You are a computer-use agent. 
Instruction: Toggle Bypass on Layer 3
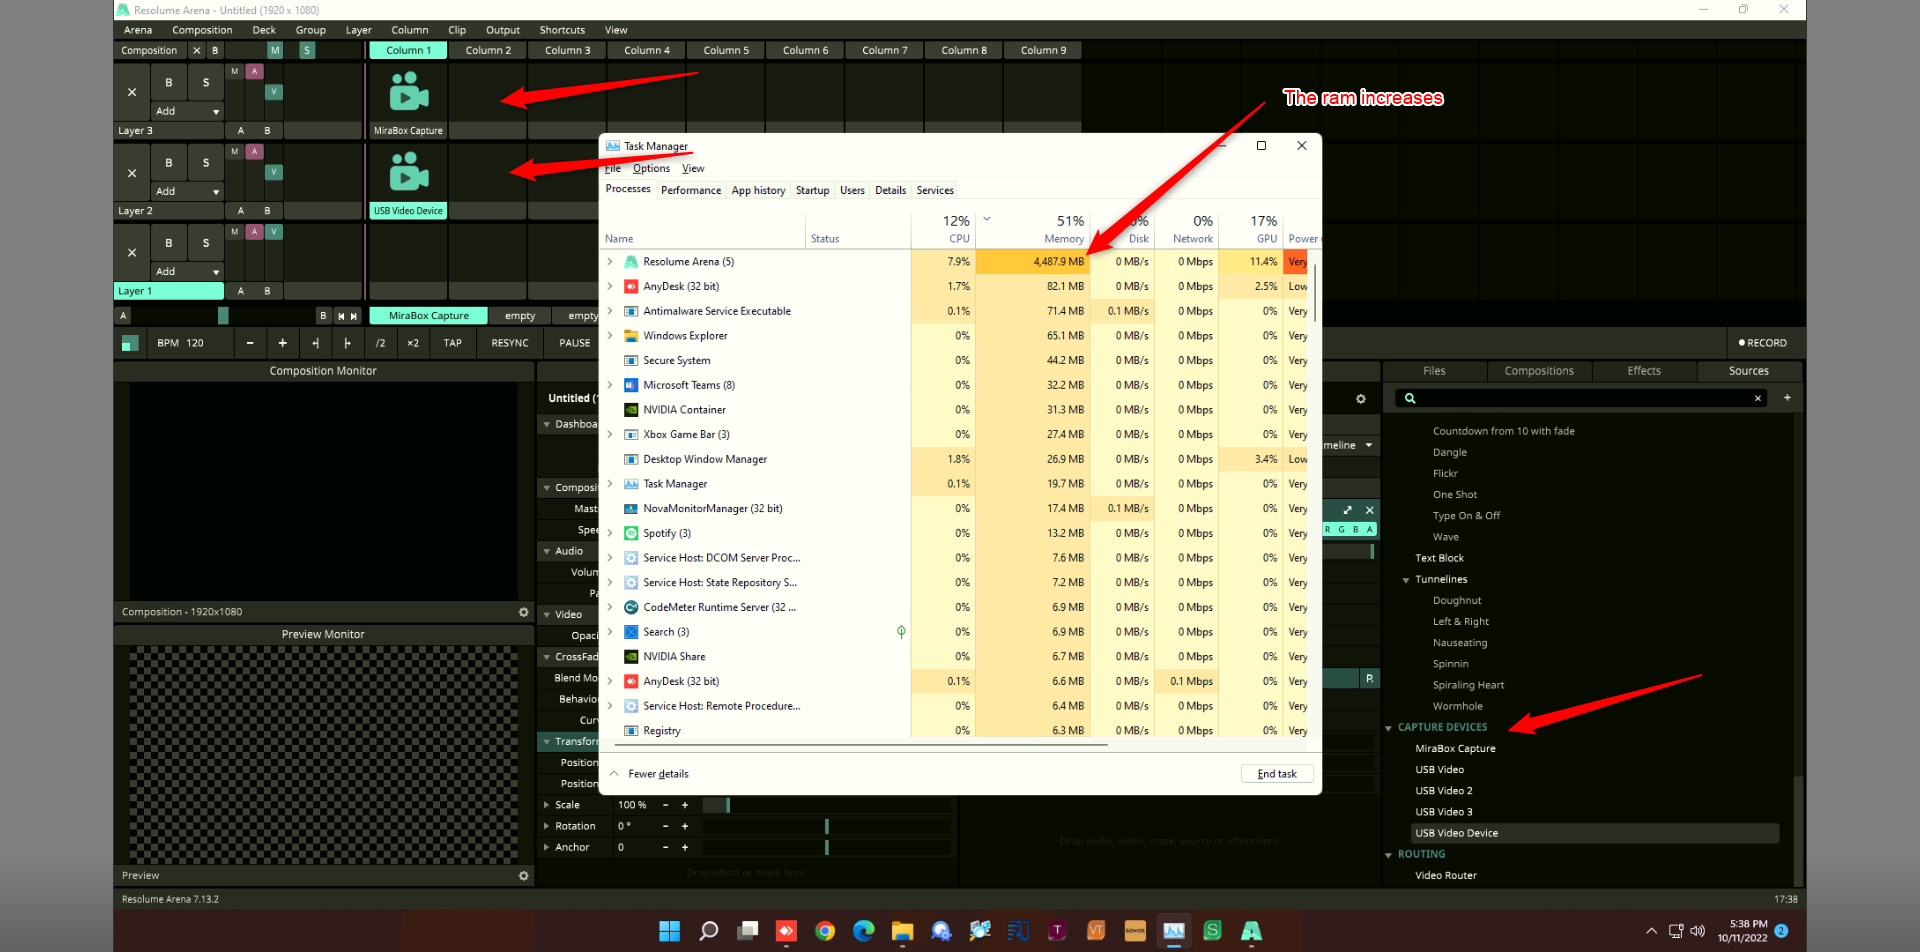tap(169, 83)
